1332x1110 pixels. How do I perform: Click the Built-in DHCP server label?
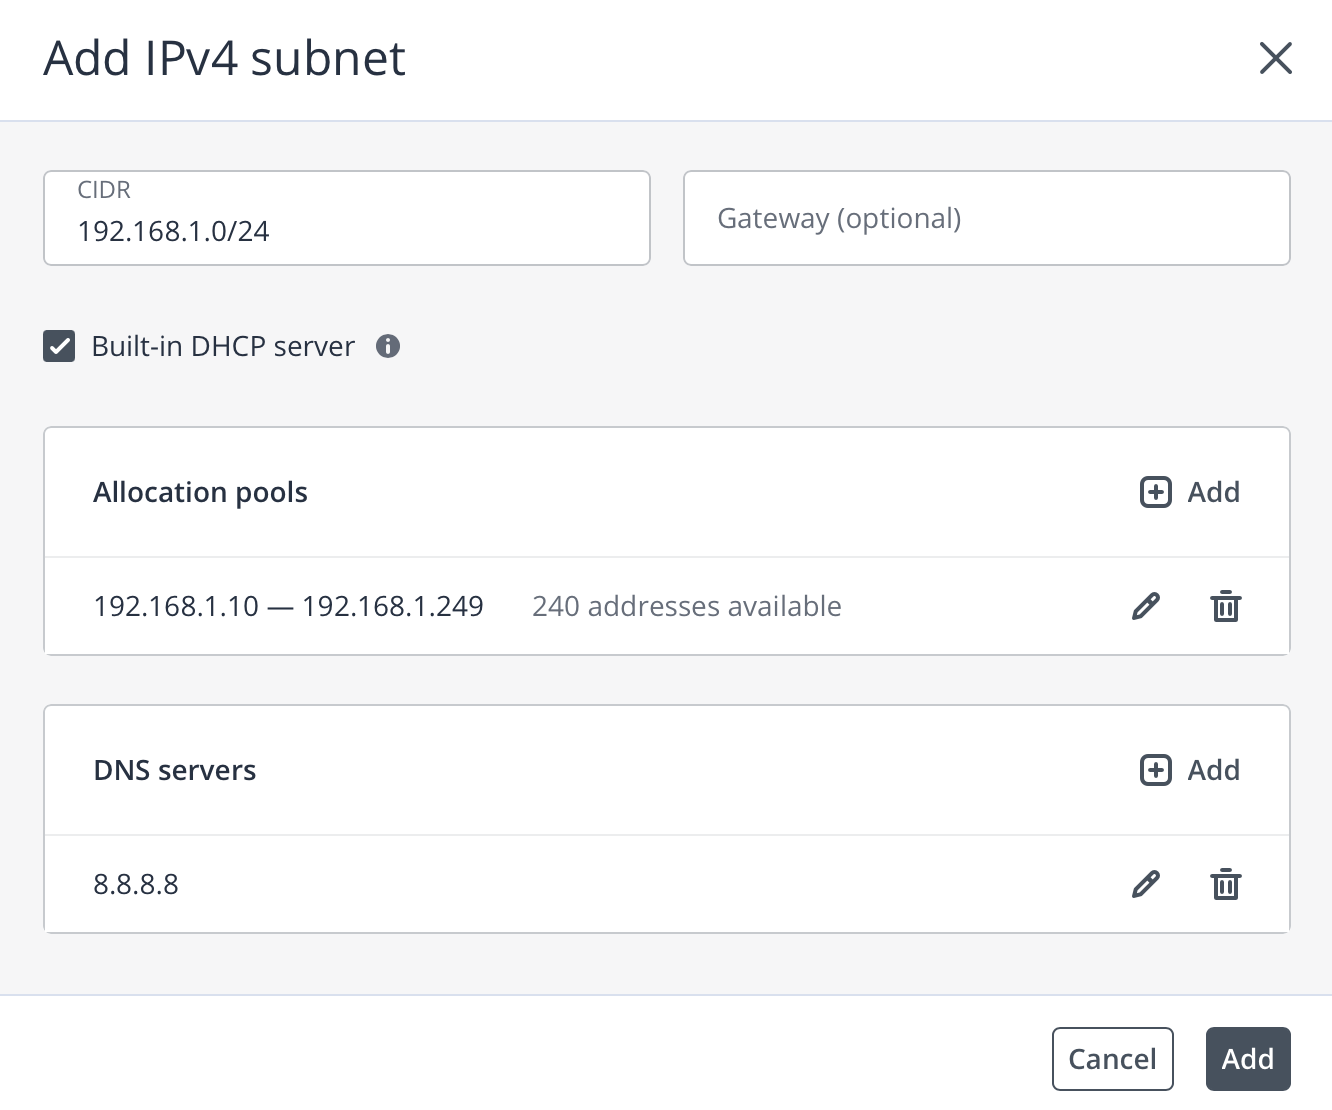pos(223,346)
